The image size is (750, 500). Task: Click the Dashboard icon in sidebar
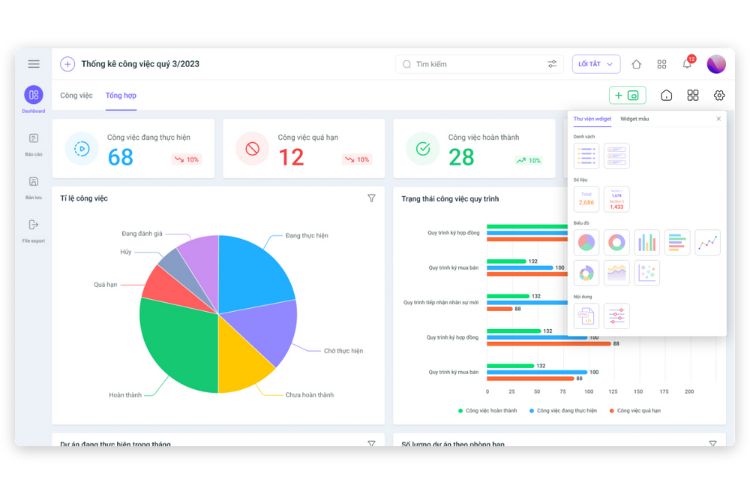pos(33,96)
